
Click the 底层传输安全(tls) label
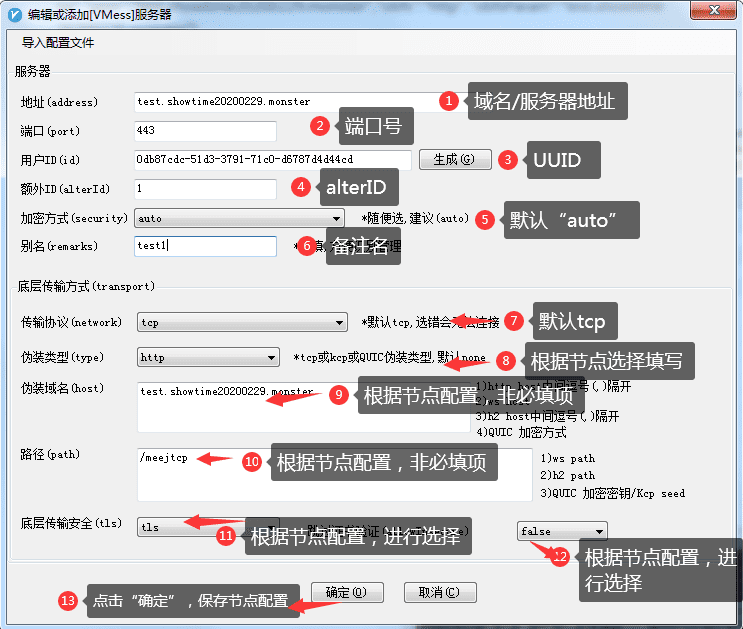[x=71, y=523]
